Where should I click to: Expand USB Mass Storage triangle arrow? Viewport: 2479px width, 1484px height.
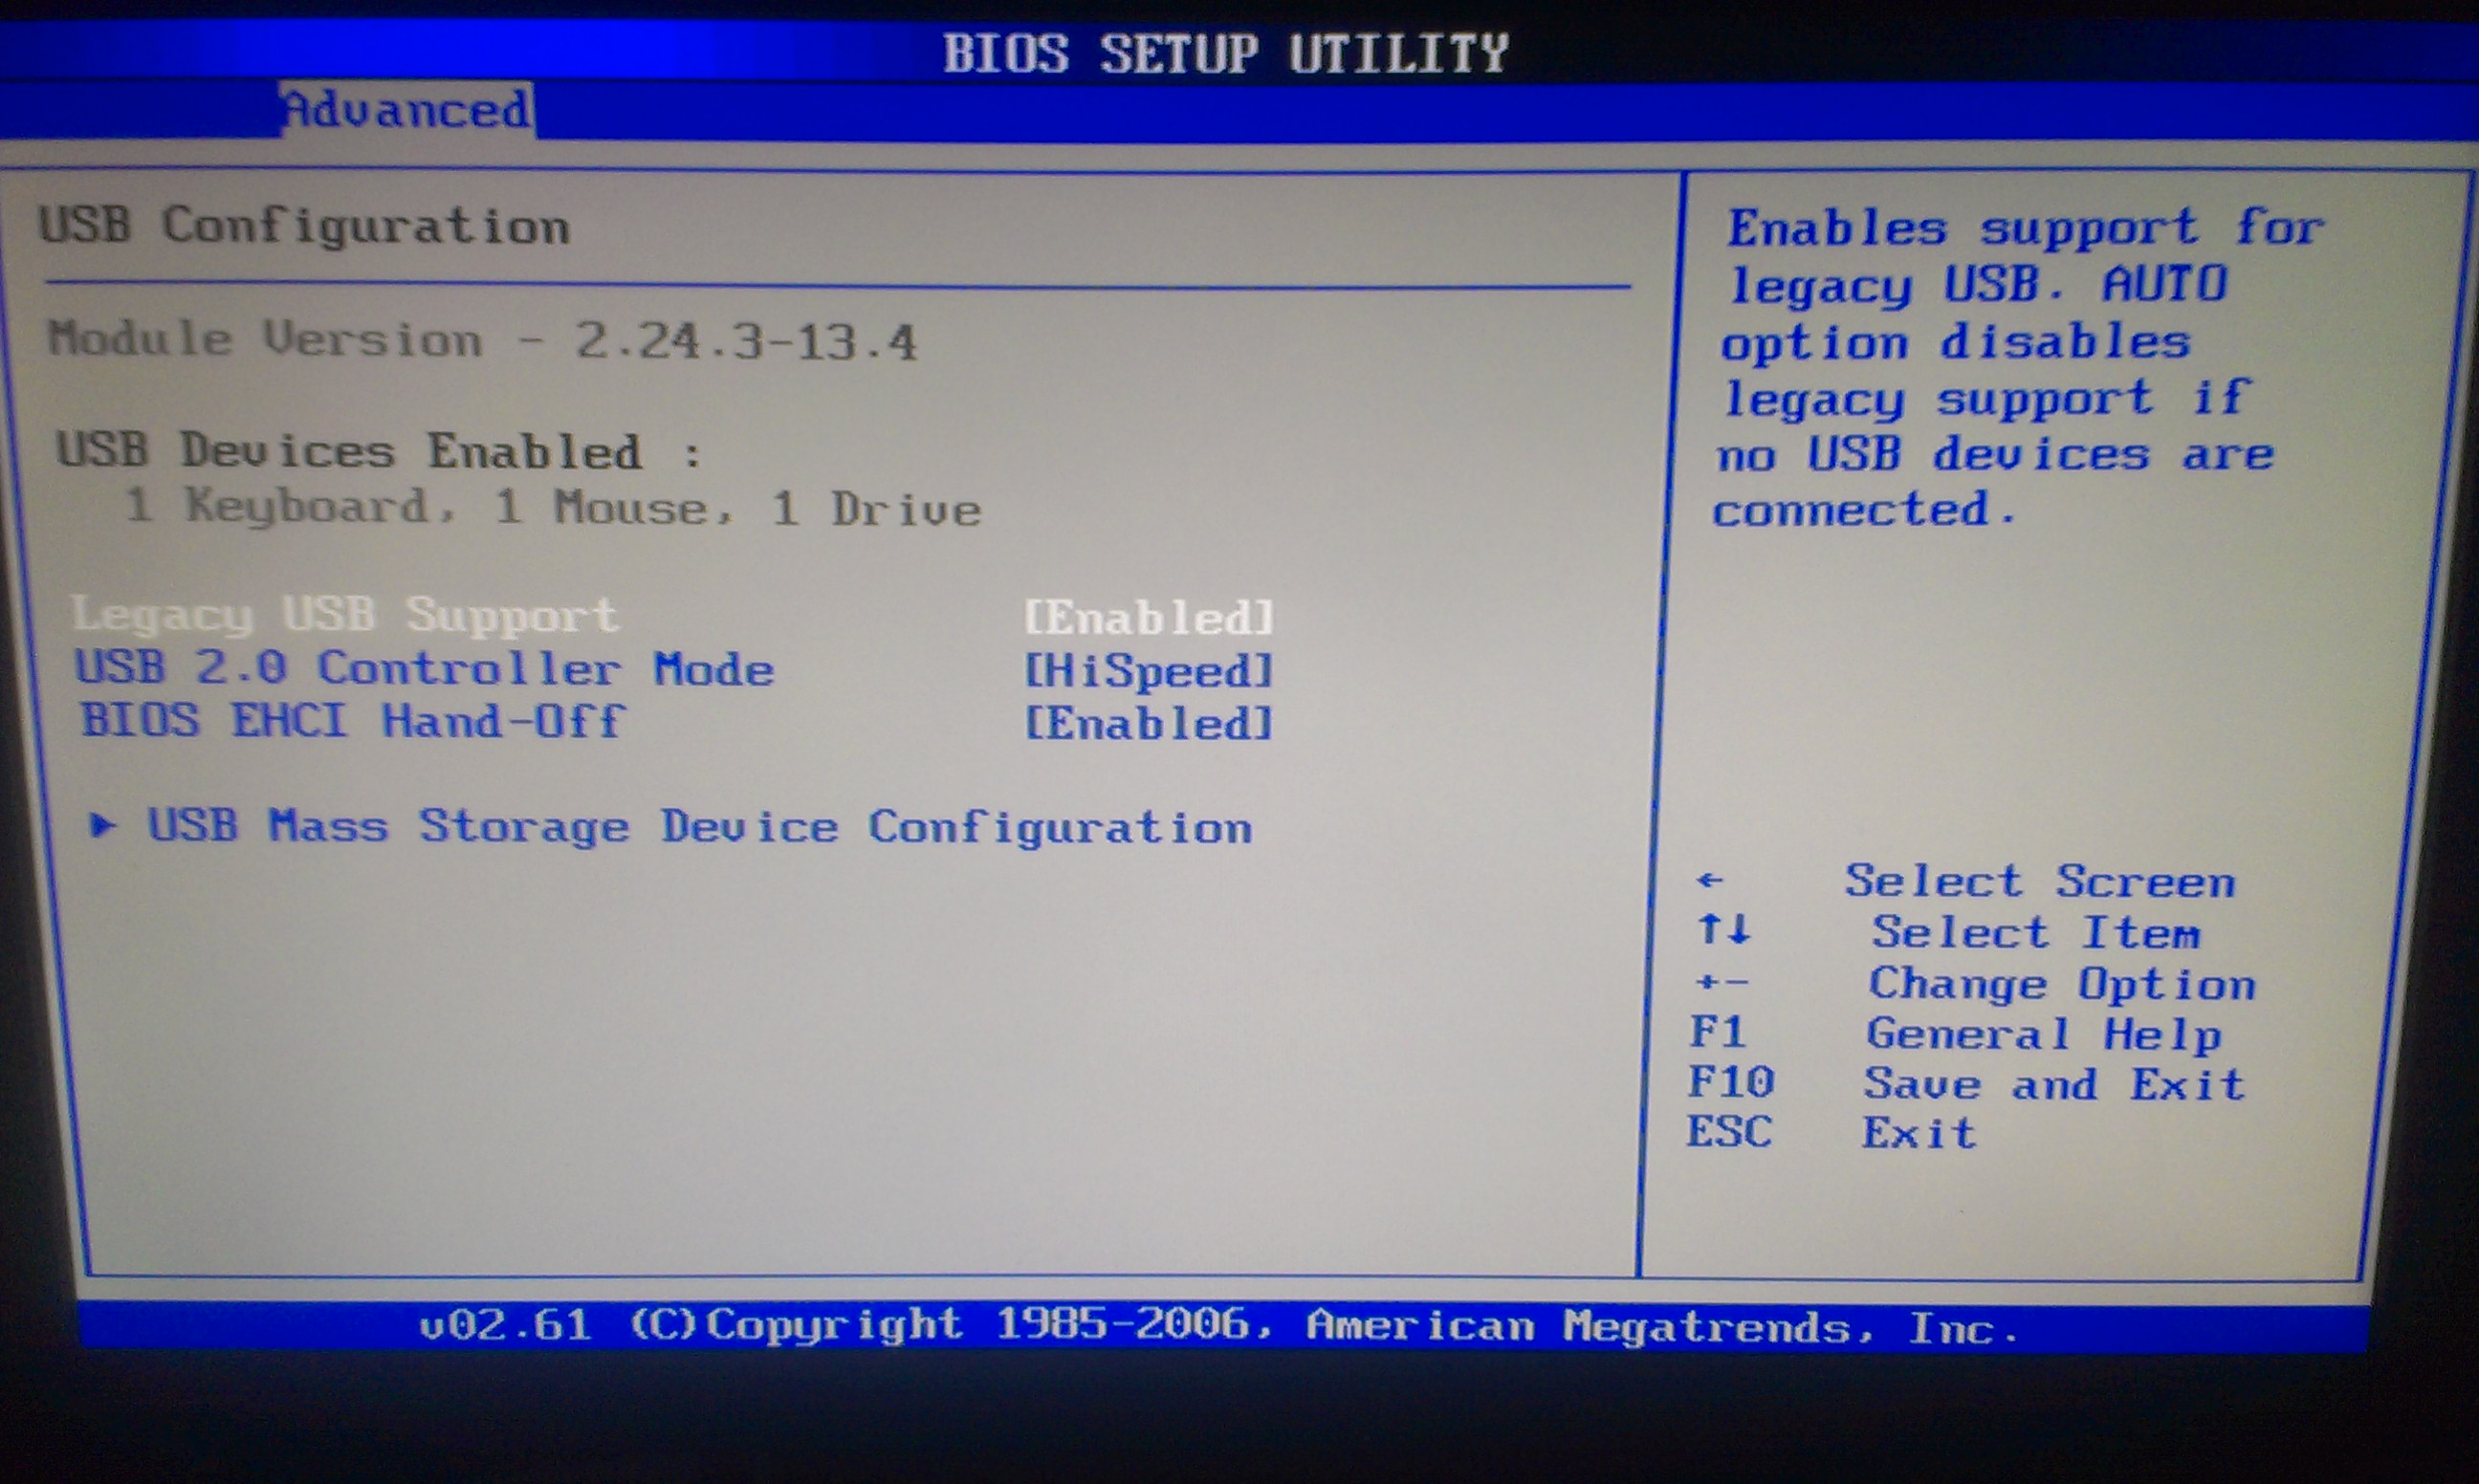(102, 826)
